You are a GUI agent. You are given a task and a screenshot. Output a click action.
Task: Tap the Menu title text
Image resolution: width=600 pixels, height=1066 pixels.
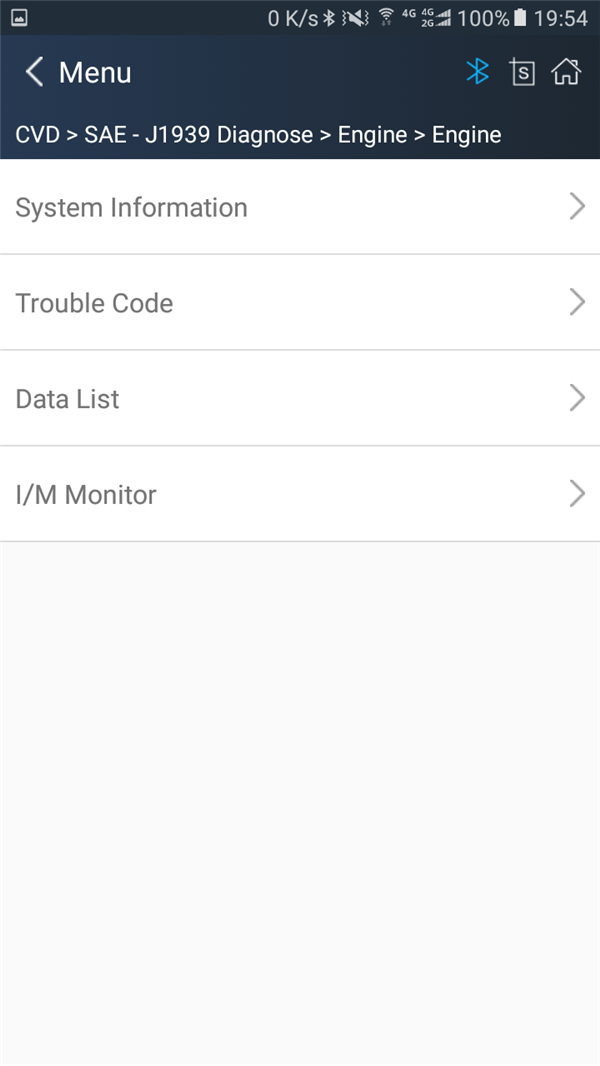coord(95,72)
